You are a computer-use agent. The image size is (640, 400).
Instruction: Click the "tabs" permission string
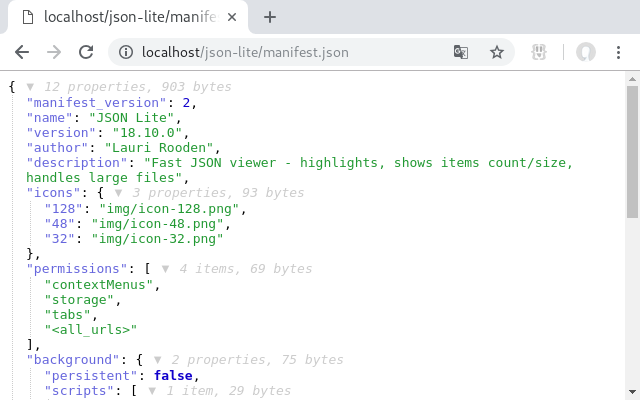67,315
